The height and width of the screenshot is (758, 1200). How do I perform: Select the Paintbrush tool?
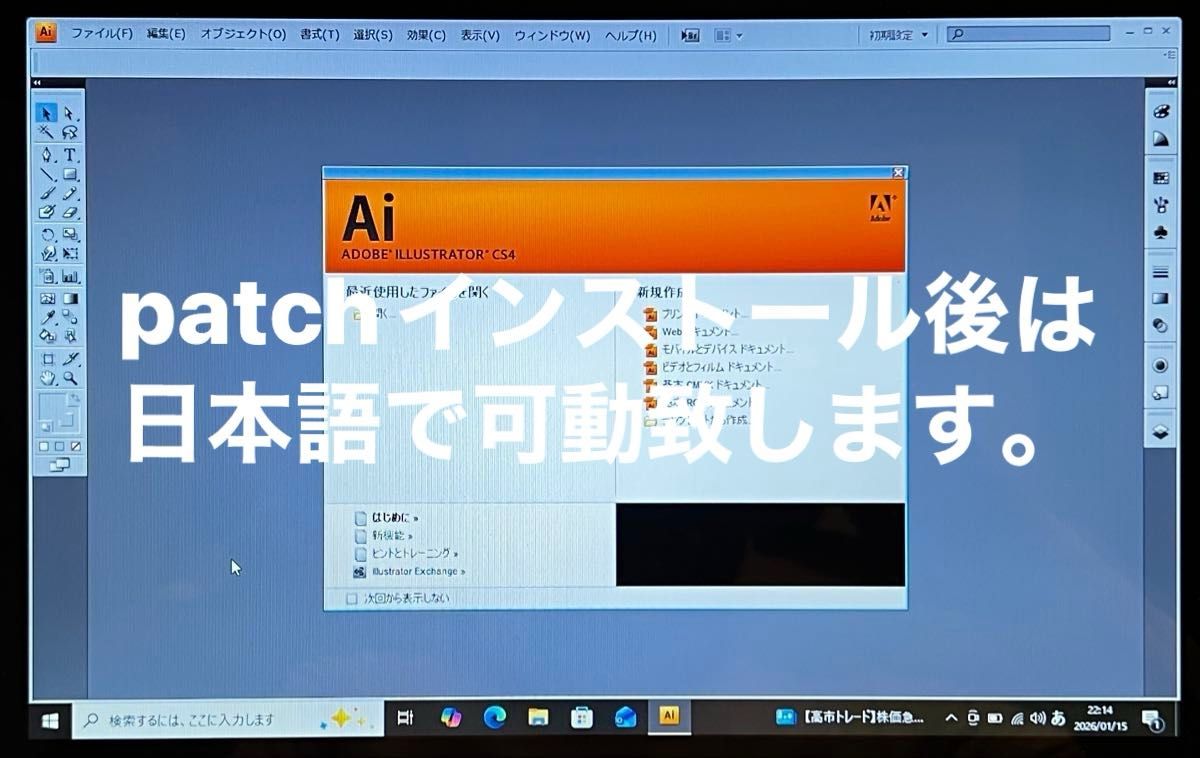click(x=47, y=193)
